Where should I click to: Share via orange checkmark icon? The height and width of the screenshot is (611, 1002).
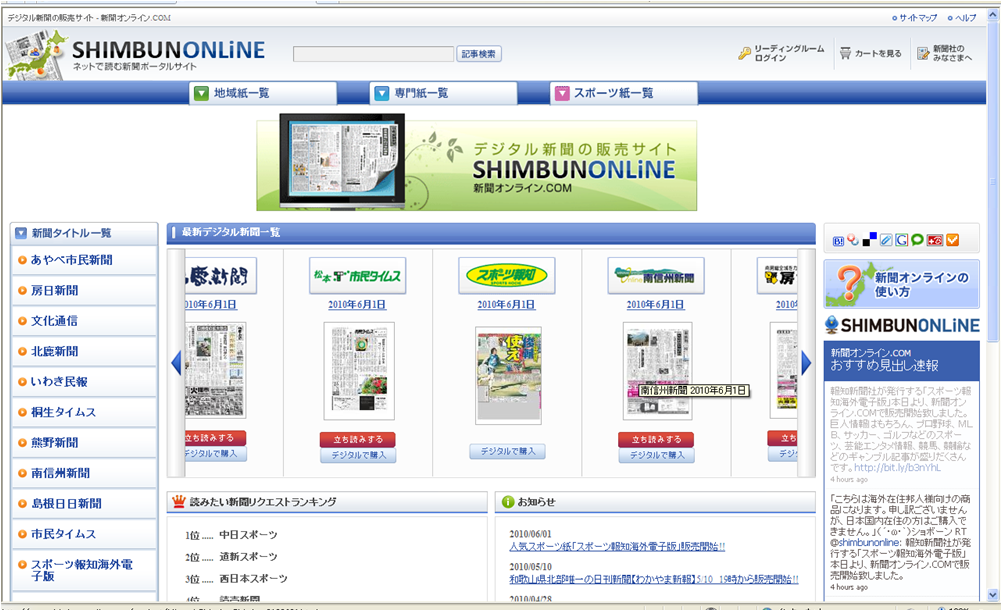952,240
